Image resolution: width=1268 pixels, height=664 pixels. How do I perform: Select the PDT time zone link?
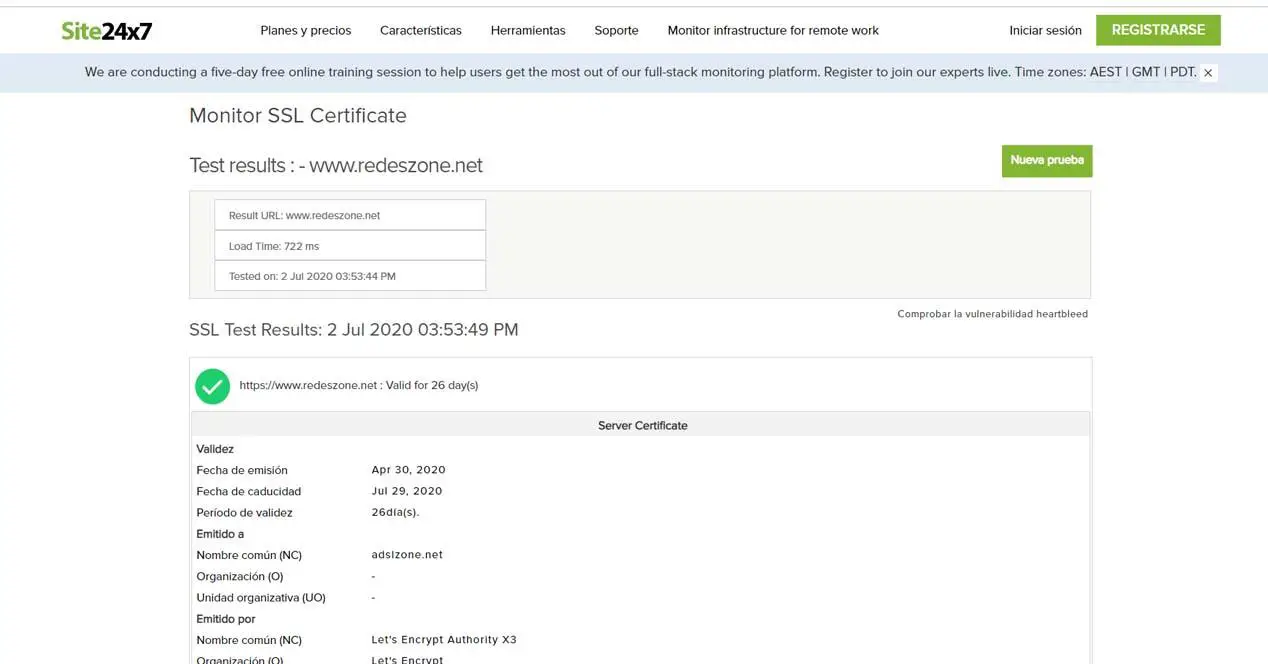point(1182,72)
